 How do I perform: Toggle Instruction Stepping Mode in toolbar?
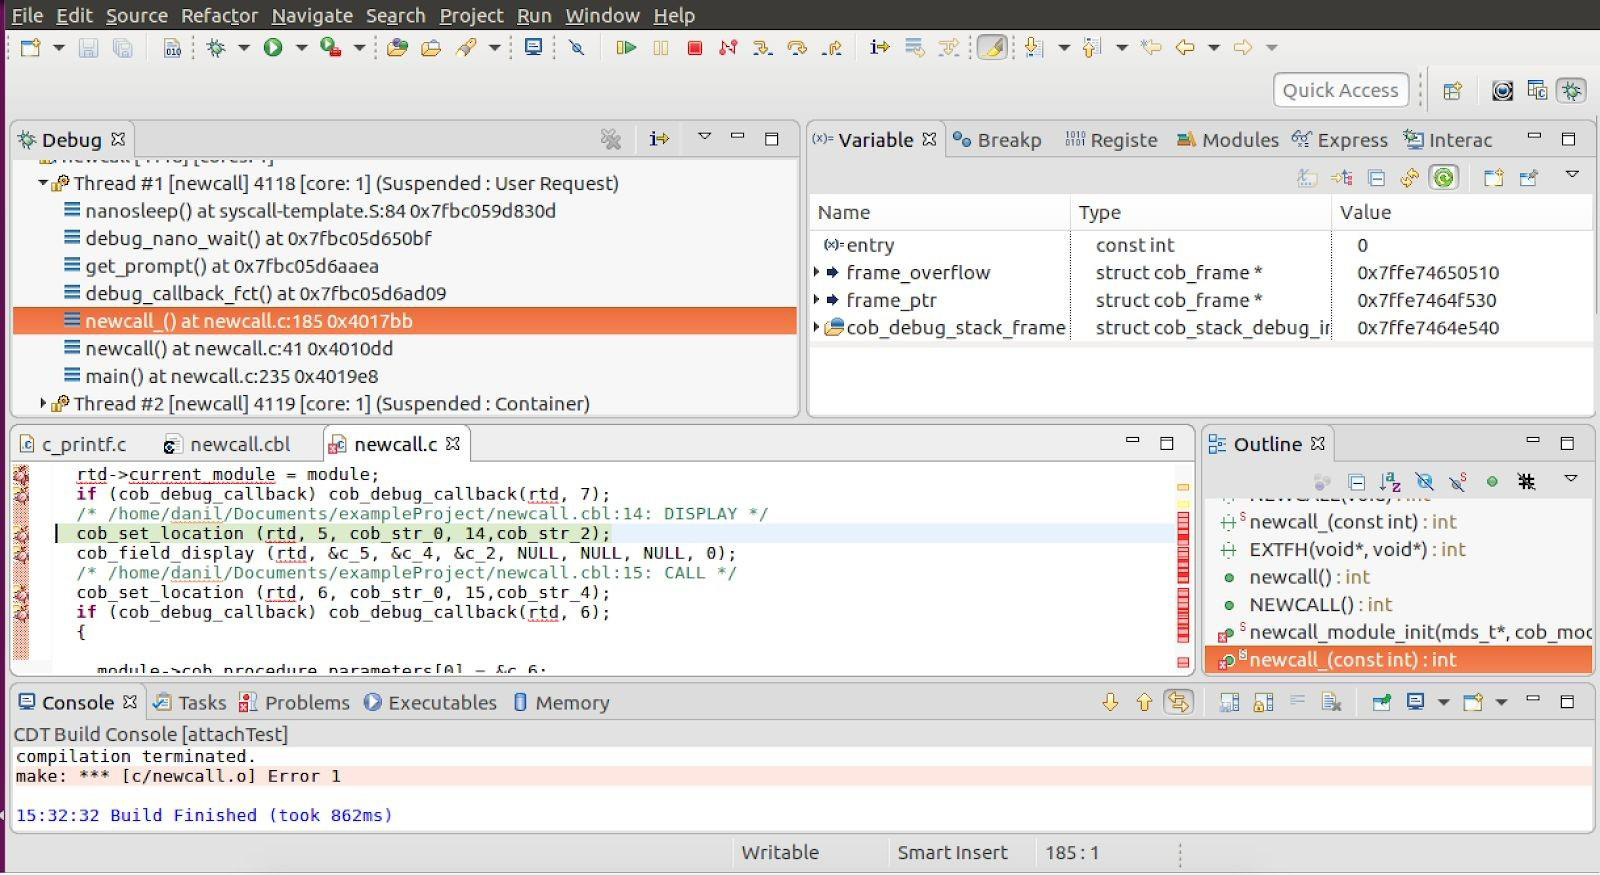(x=879, y=47)
